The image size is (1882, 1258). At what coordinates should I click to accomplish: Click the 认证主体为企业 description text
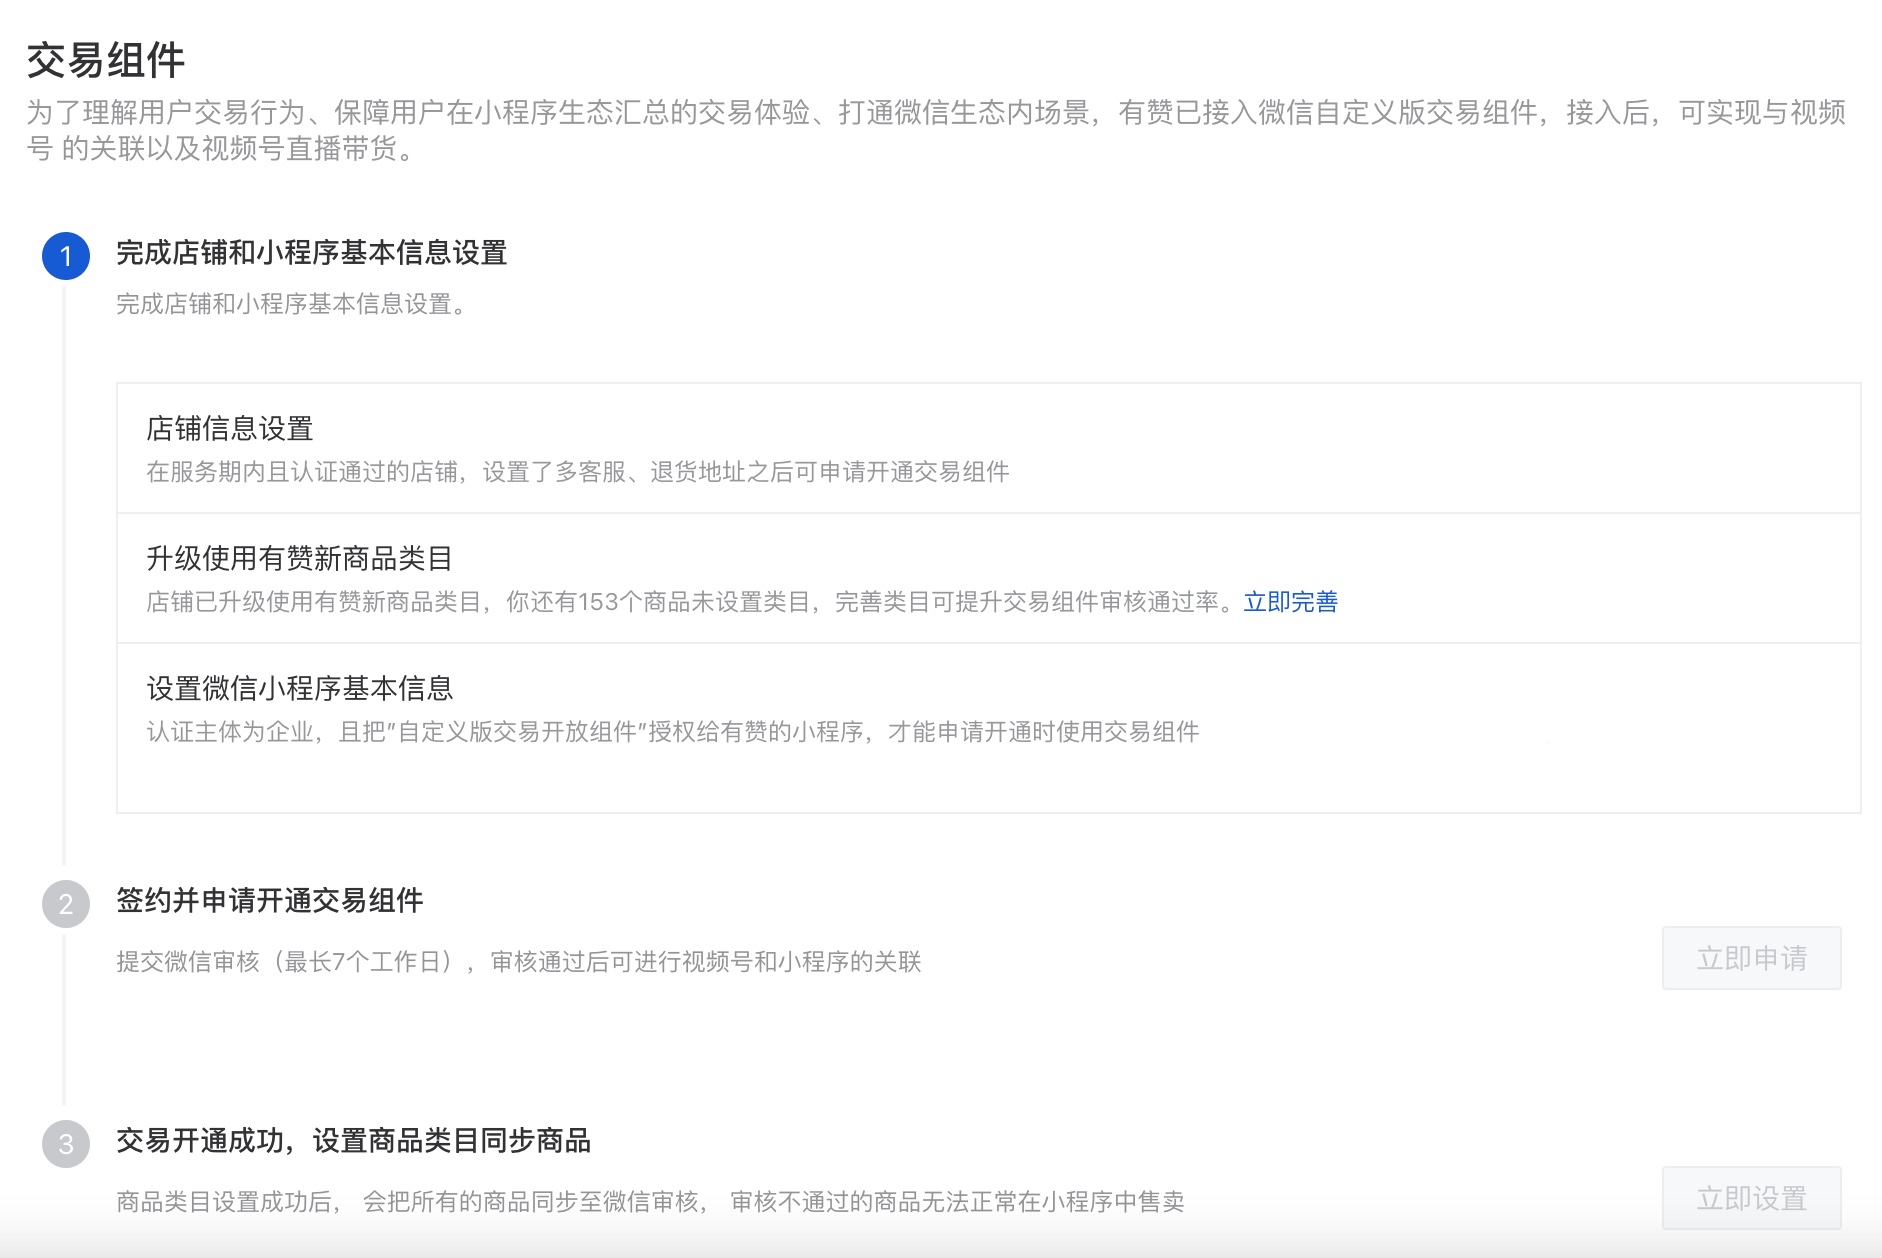[673, 732]
